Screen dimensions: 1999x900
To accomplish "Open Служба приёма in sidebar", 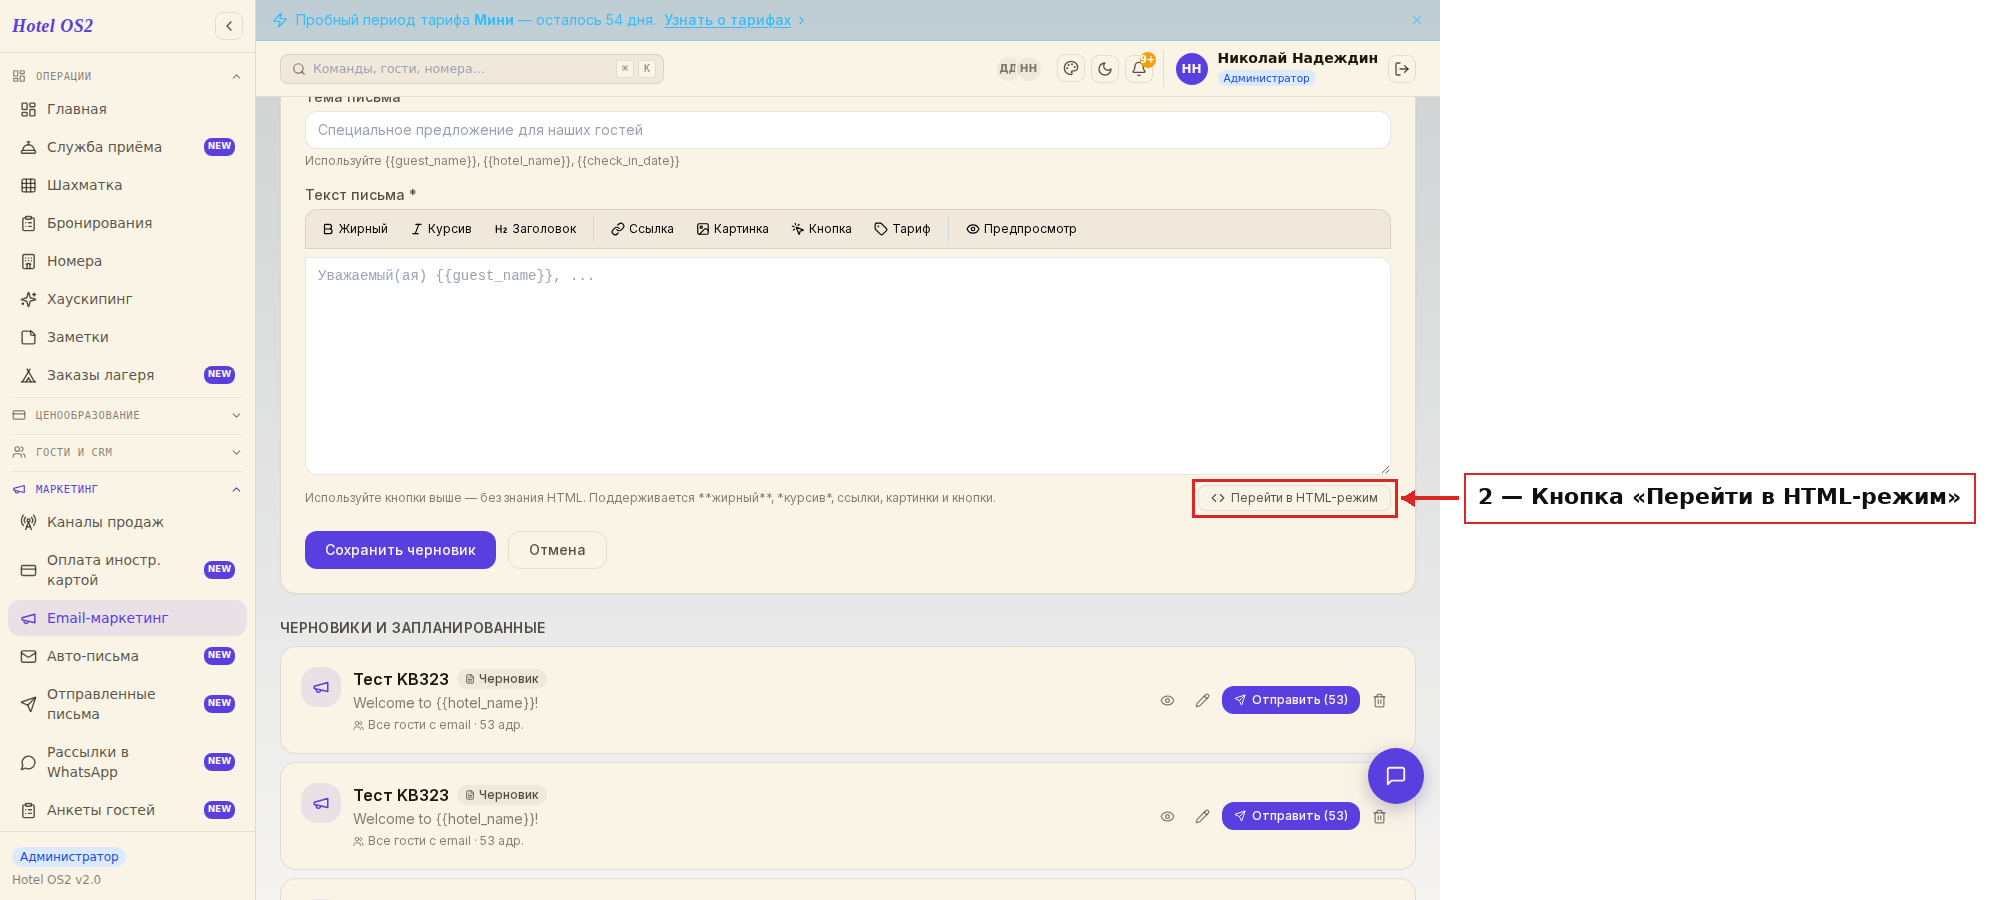I will [x=127, y=147].
